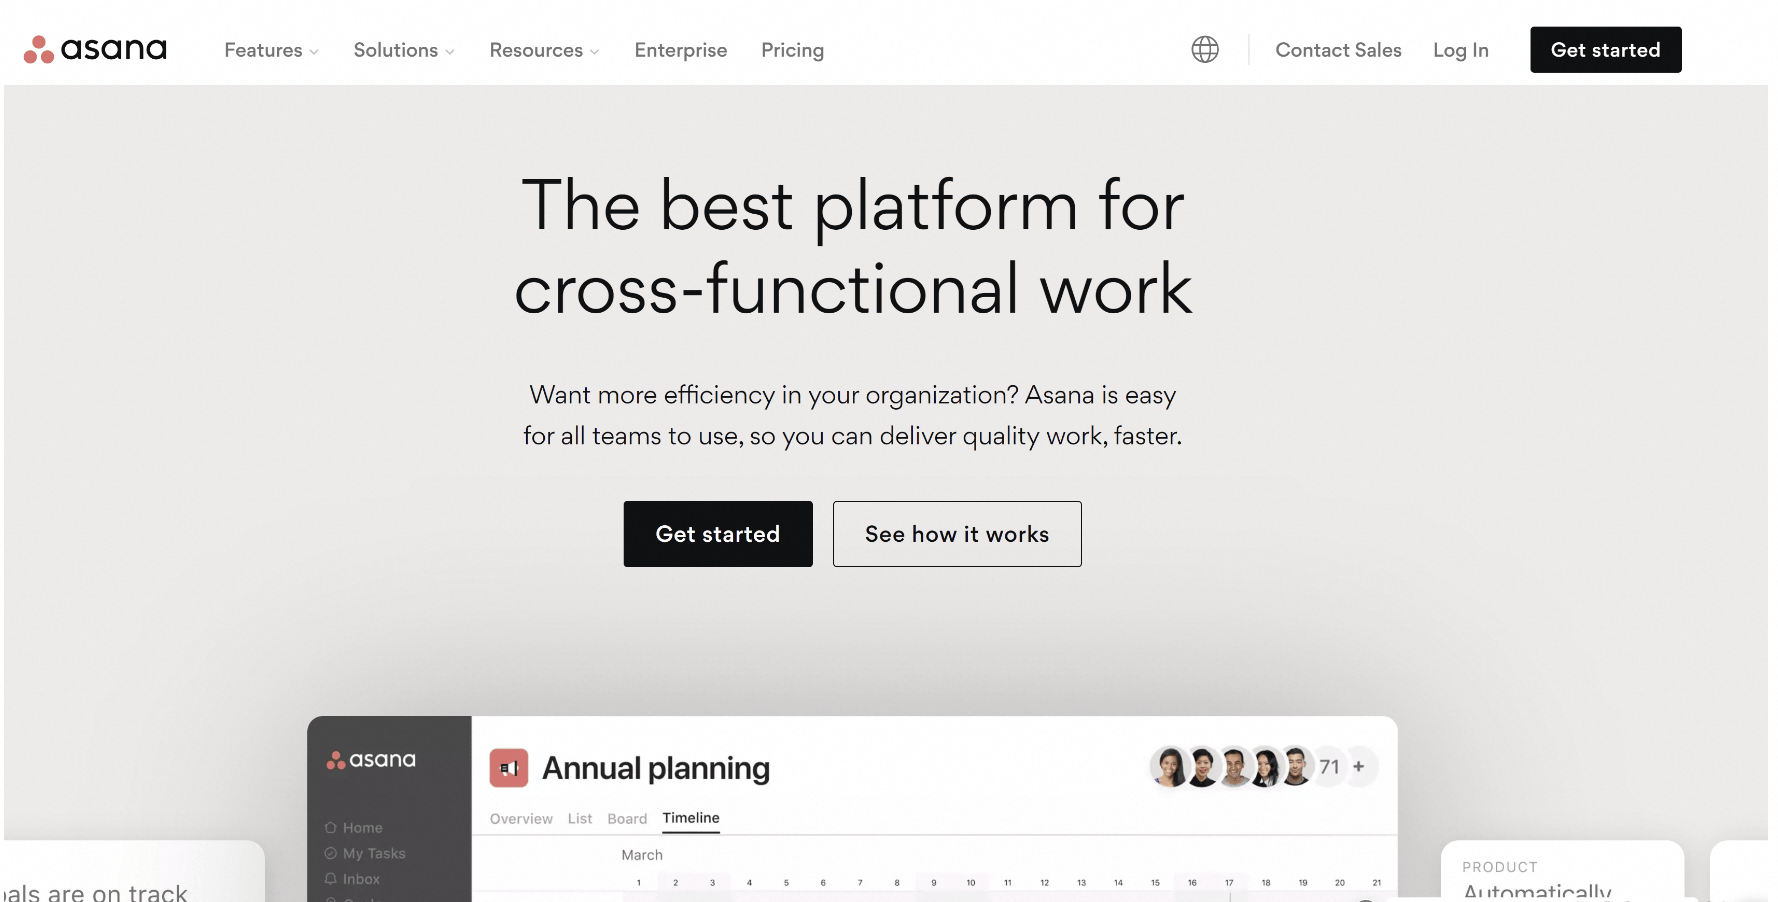Click the 71 members count badge

point(1329,767)
